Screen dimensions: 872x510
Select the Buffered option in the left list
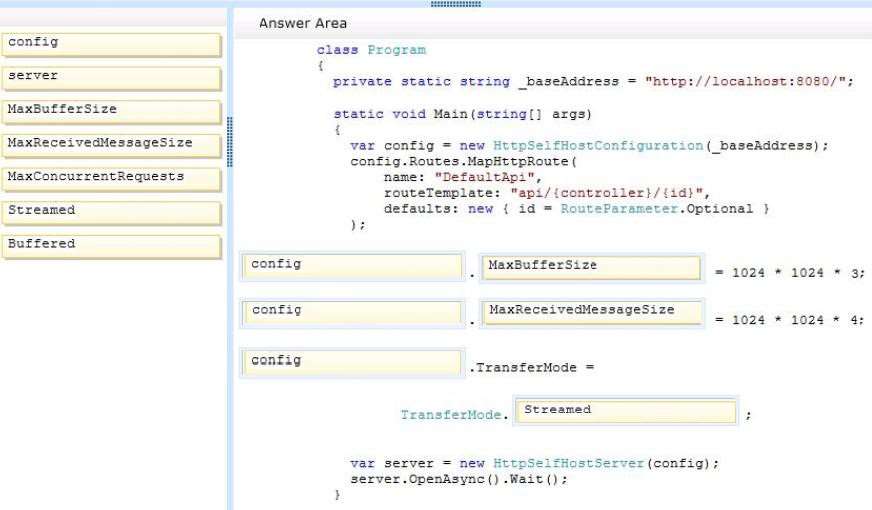(111, 247)
